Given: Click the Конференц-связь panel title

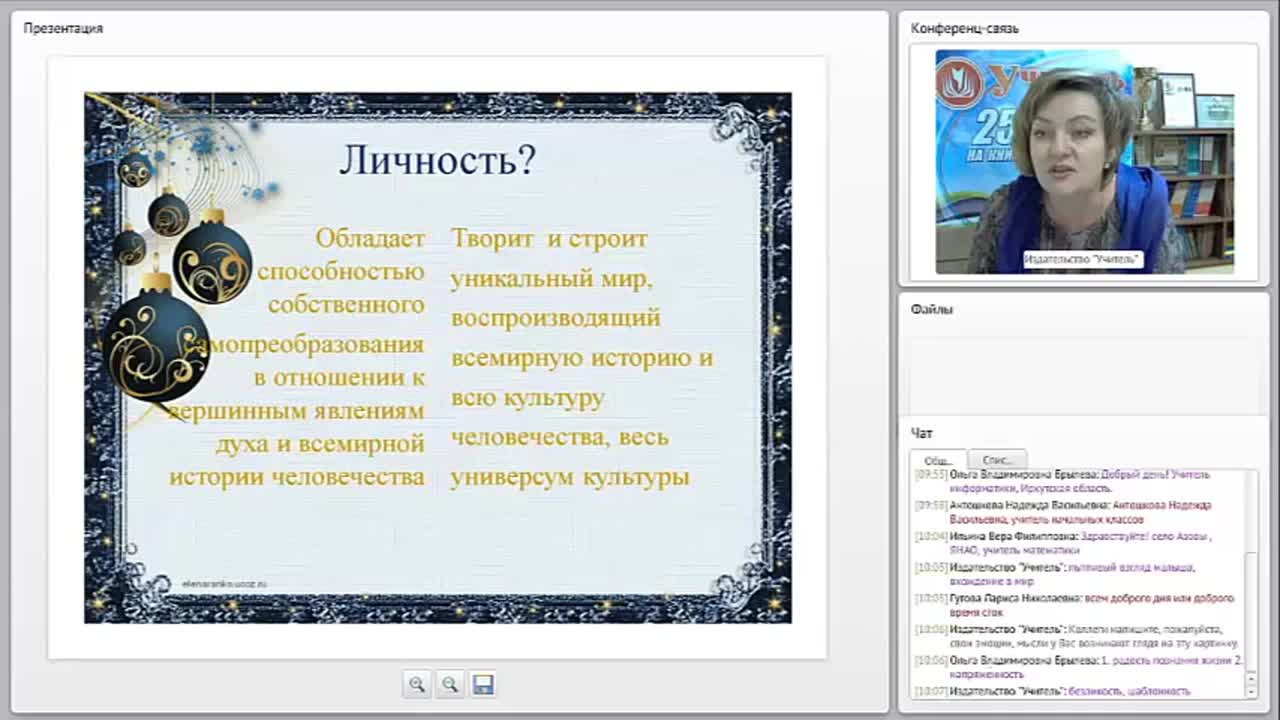Looking at the screenshot, I should point(965,28).
